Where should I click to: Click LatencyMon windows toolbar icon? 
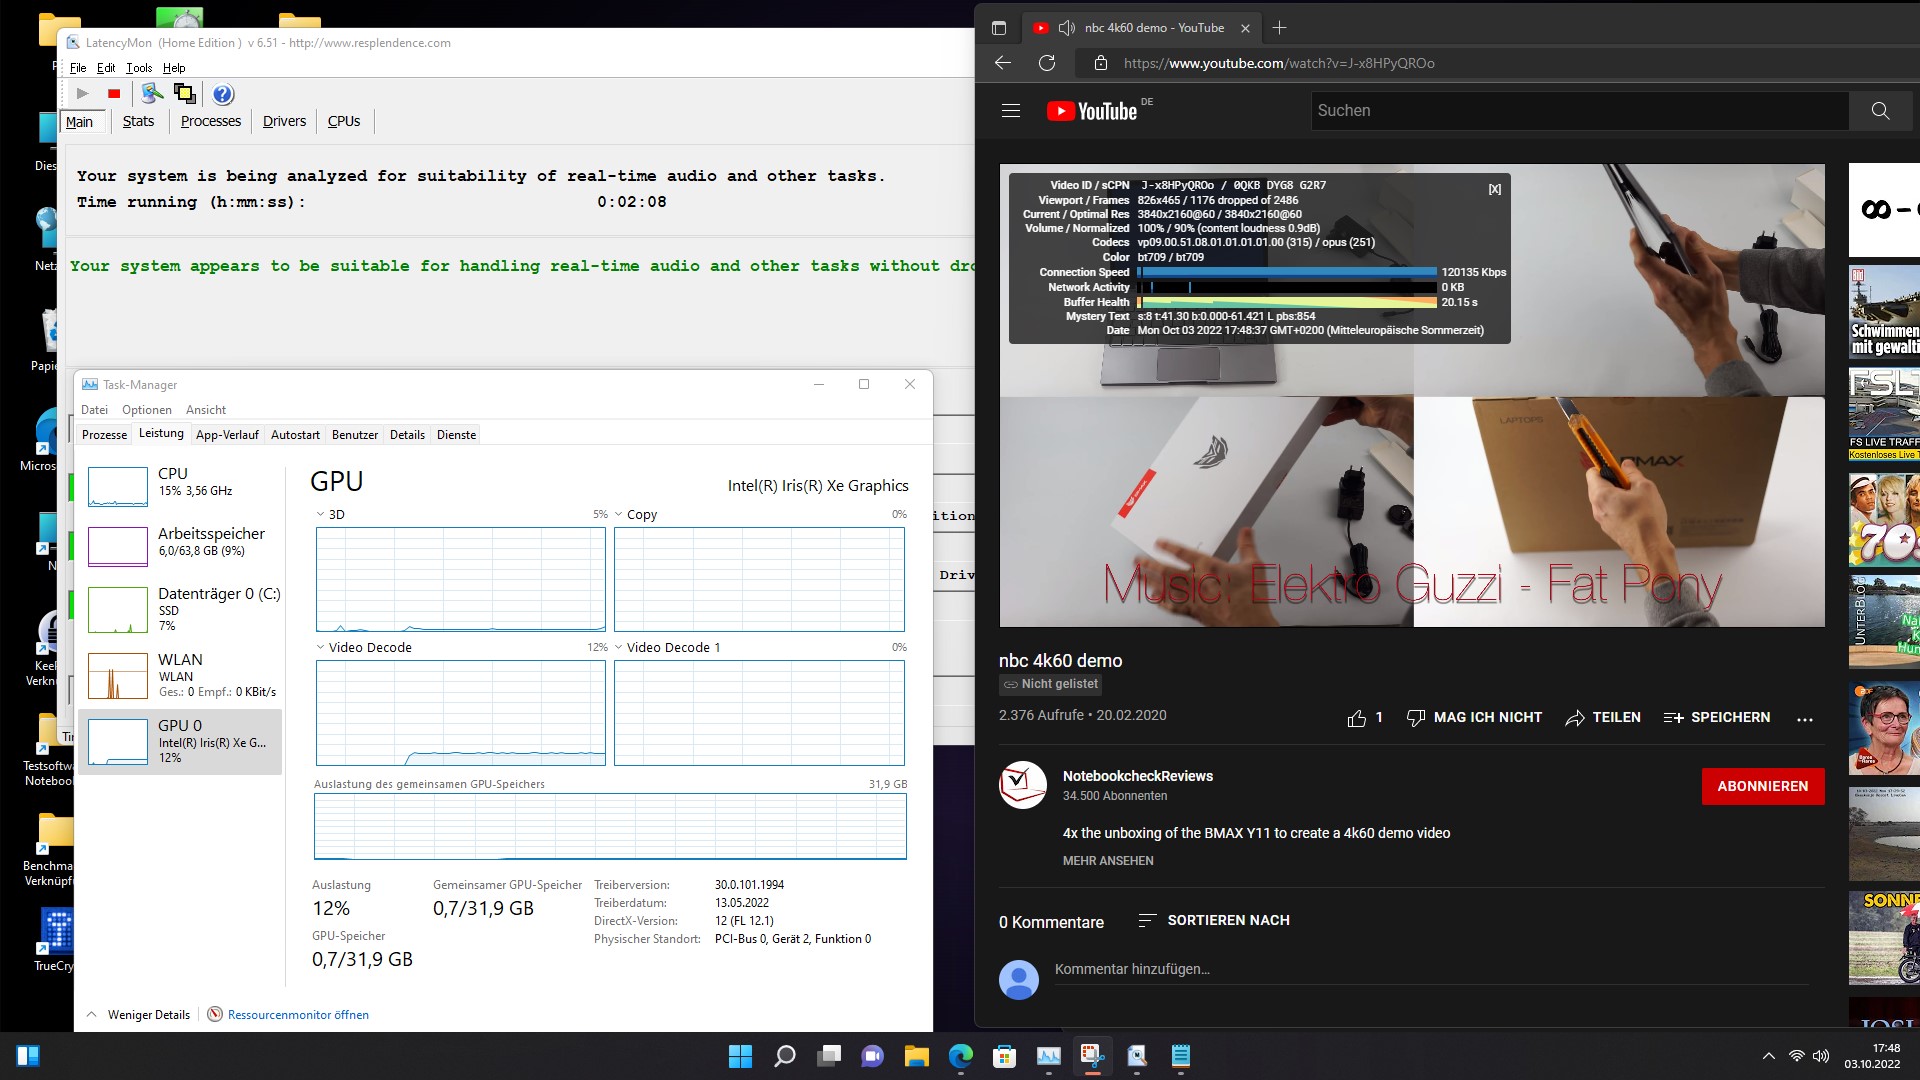(185, 94)
